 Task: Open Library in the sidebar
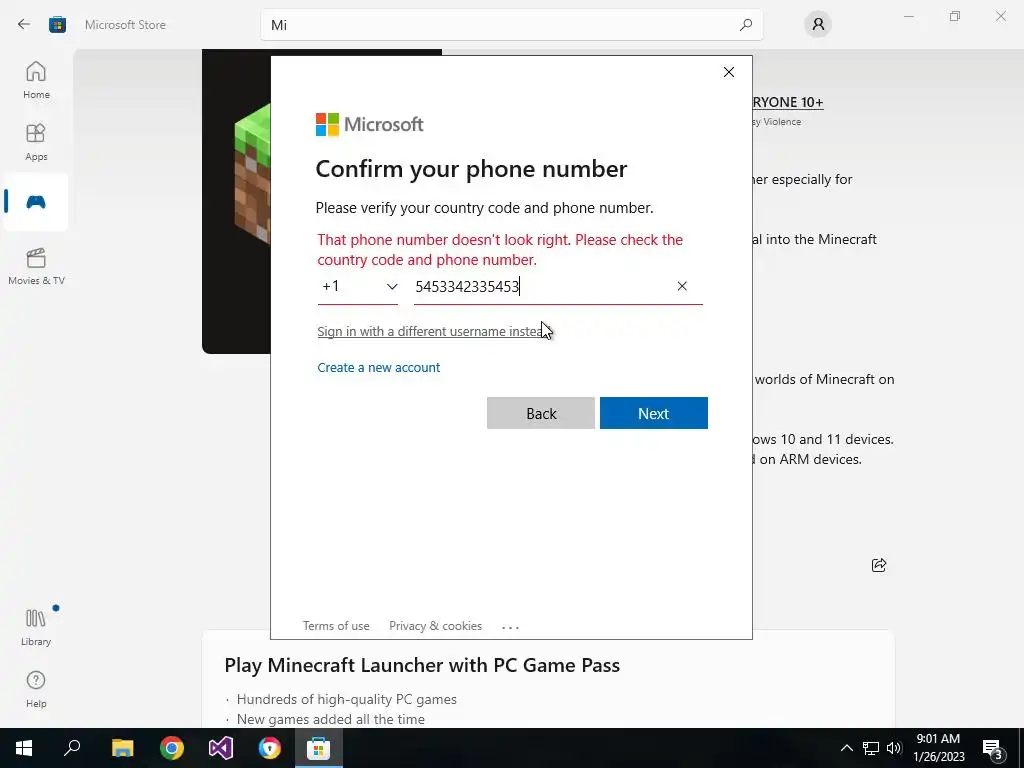tap(36, 628)
